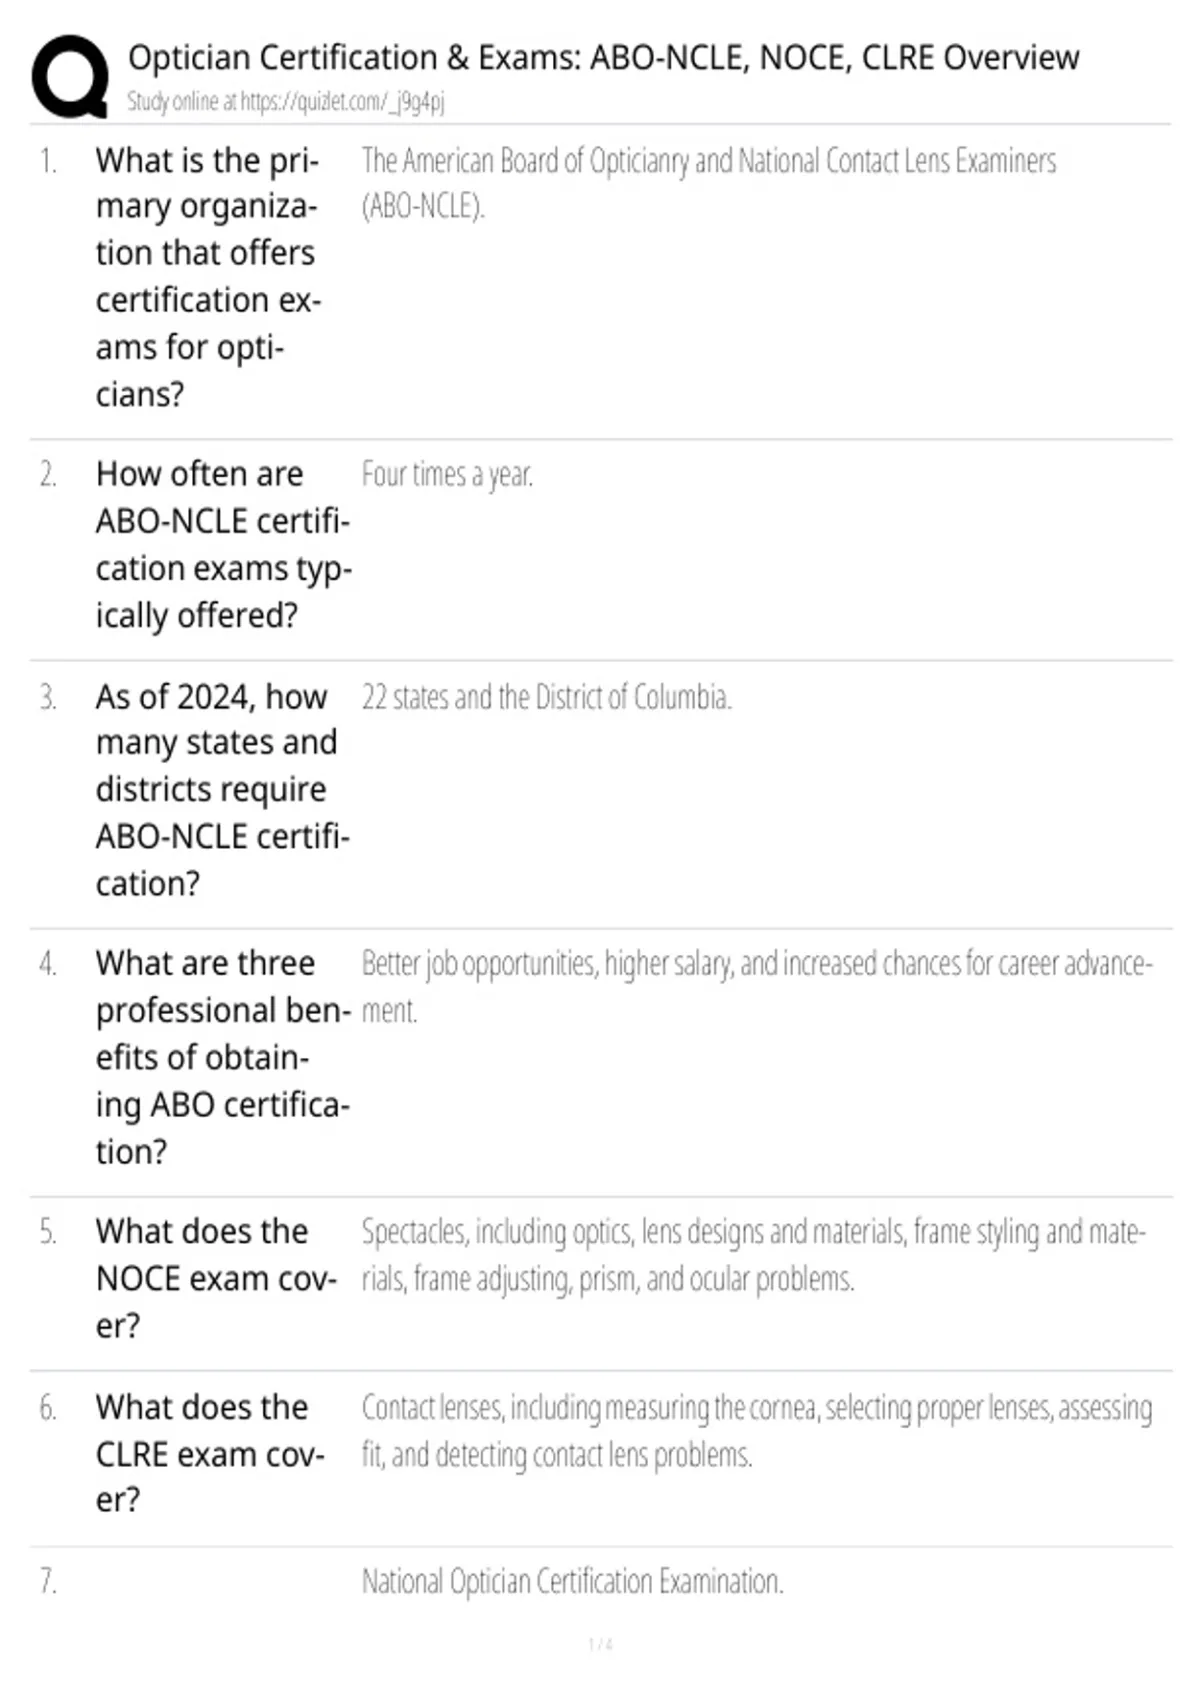Select the answer beginning with Spectacles
Screen dimensions: 1200x1700
[x=753, y=1255]
